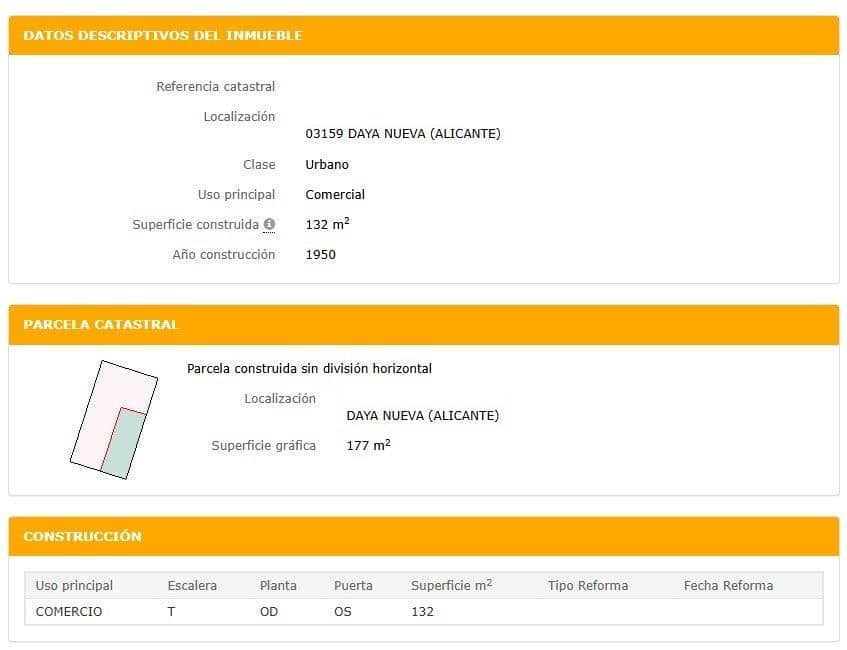Click Parcela construida sin división horizontal text

point(310,368)
